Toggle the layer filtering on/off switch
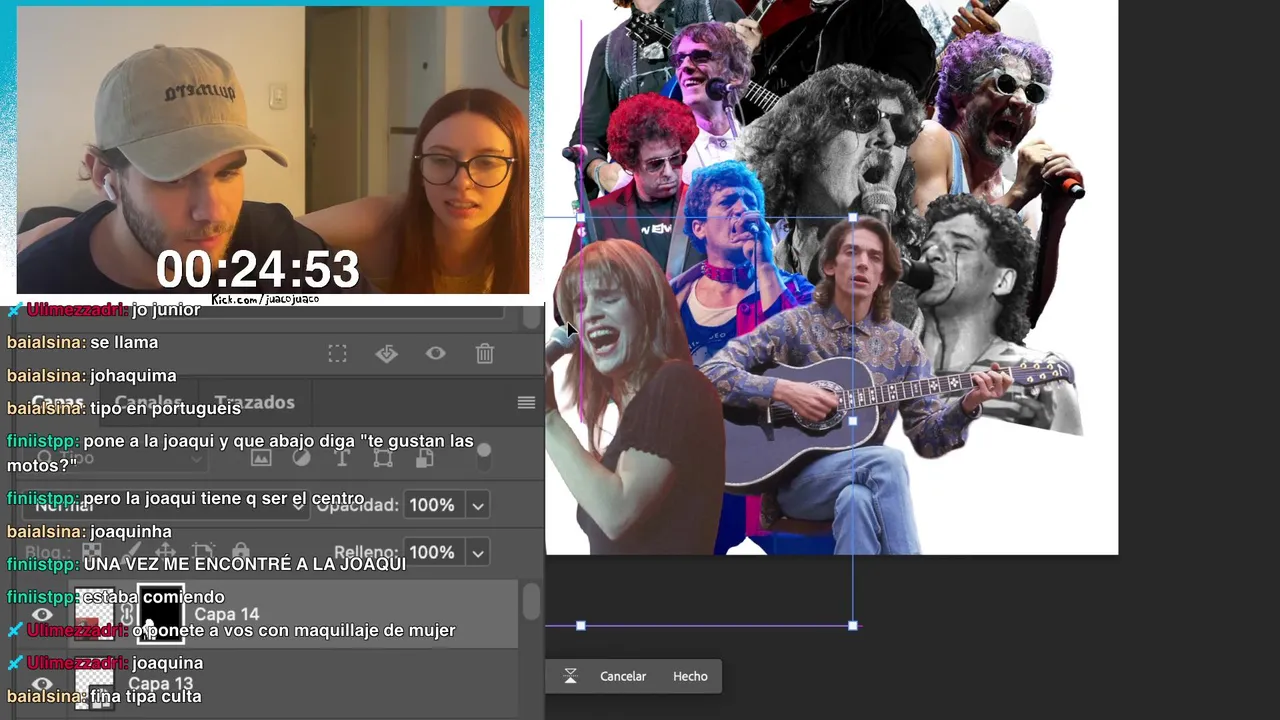The width and height of the screenshot is (1280, 720). coord(484,457)
